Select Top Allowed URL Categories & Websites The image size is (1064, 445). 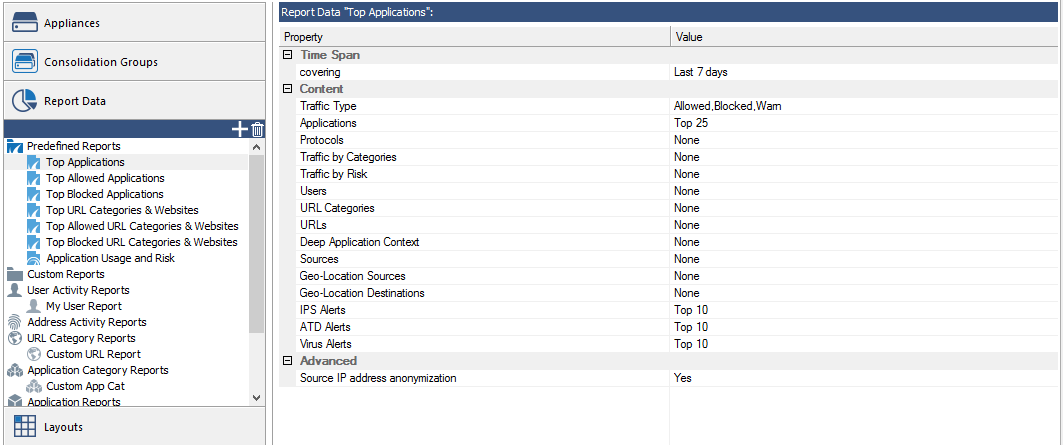click(x=142, y=227)
